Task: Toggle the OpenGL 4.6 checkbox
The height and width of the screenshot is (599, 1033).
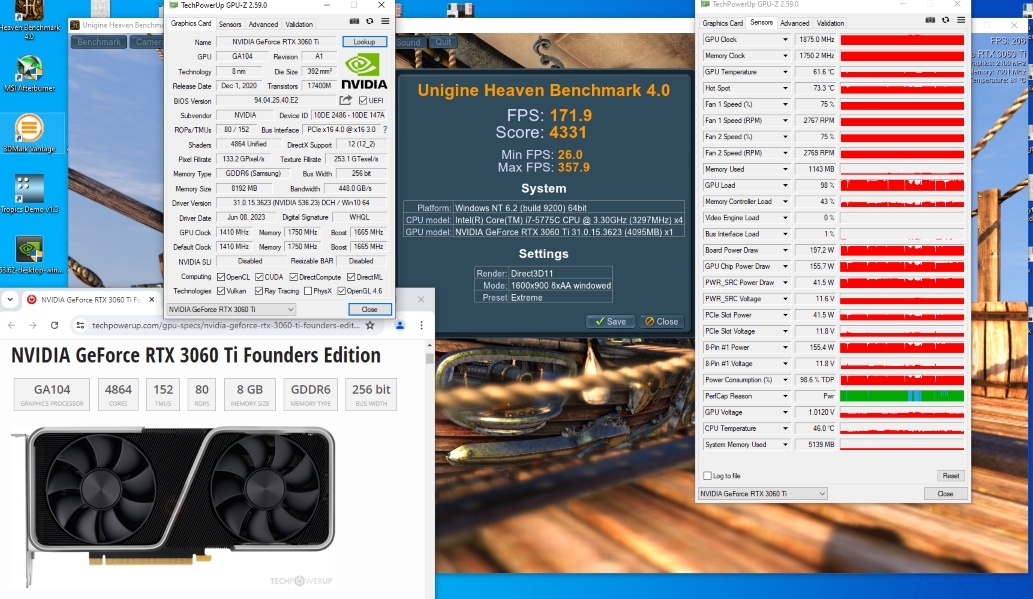Action: tap(341, 291)
